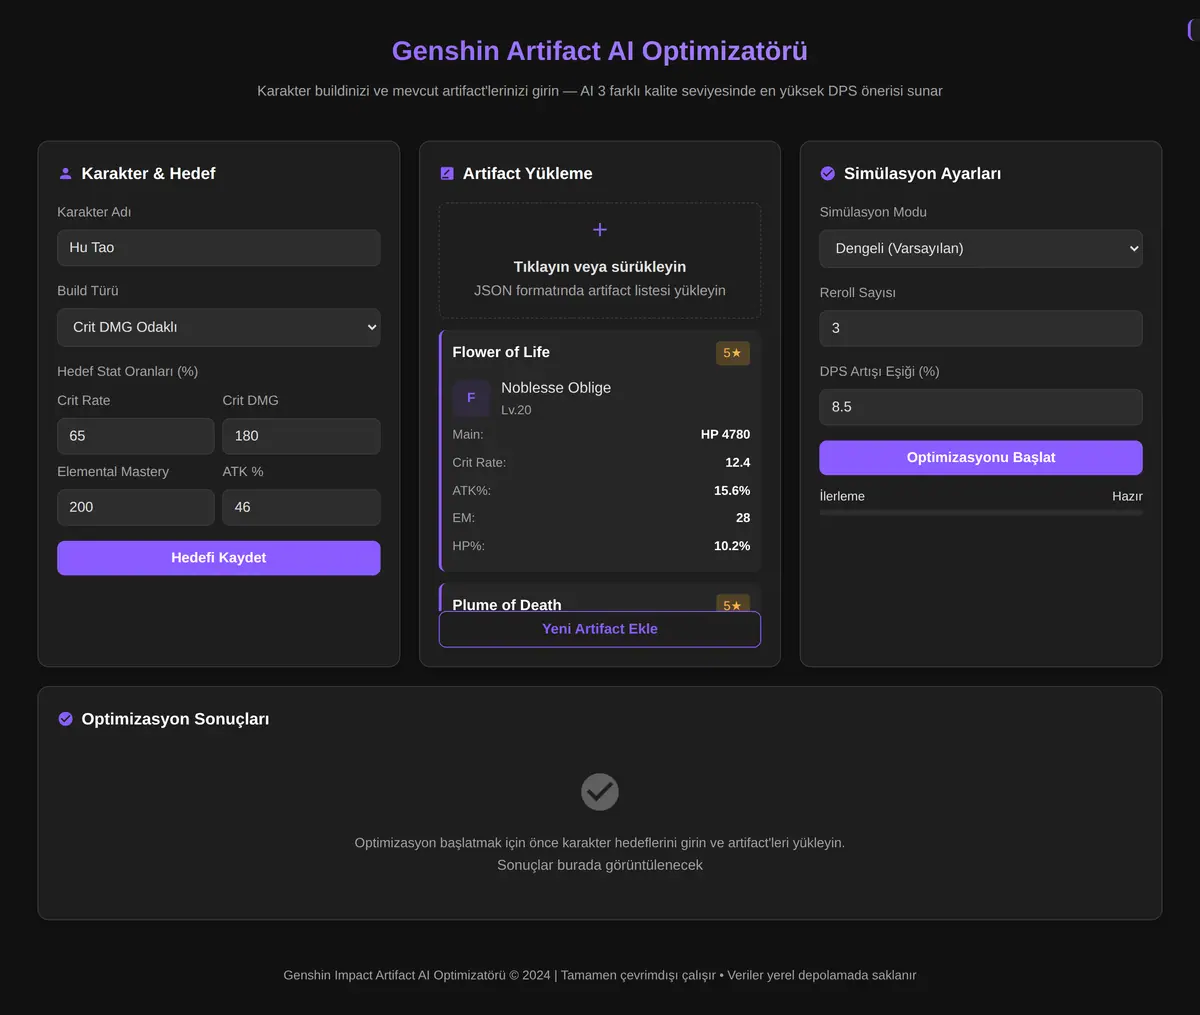This screenshot has width=1200, height=1015.
Task: Click the Plume of Death card title
Action: click(x=507, y=605)
